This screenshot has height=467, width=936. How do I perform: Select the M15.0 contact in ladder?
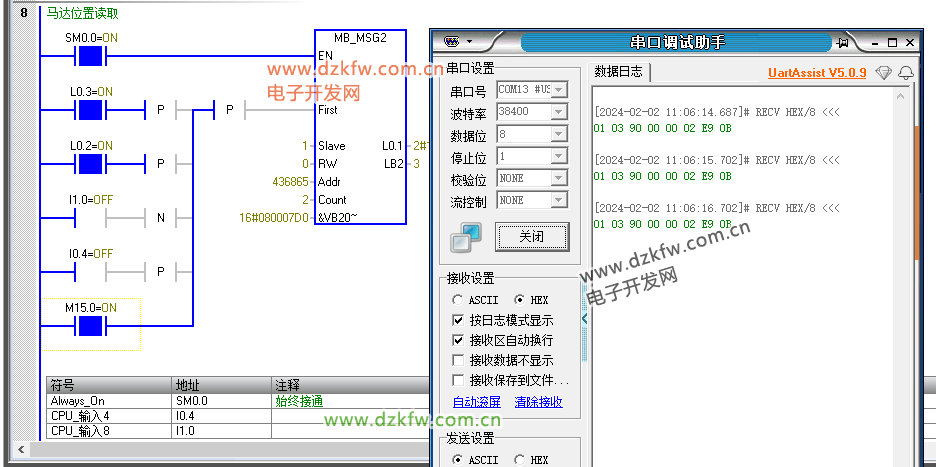tap(91, 326)
